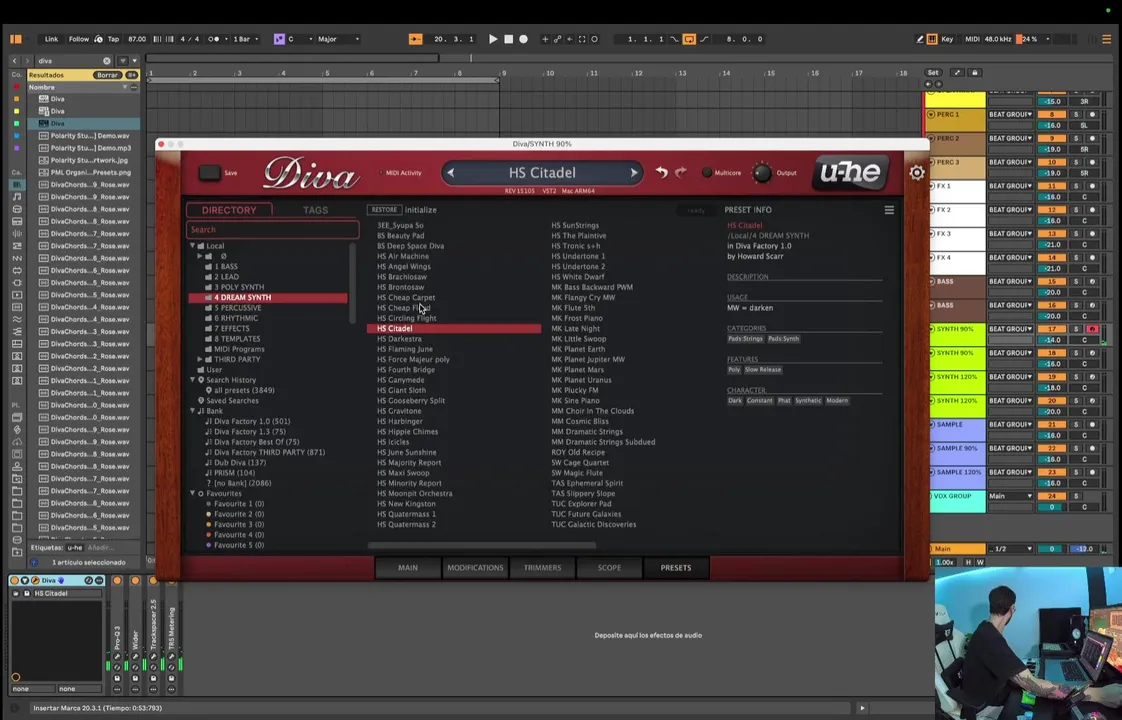Collapse the Bank section
The height and width of the screenshot is (720, 1122).
click(x=192, y=411)
